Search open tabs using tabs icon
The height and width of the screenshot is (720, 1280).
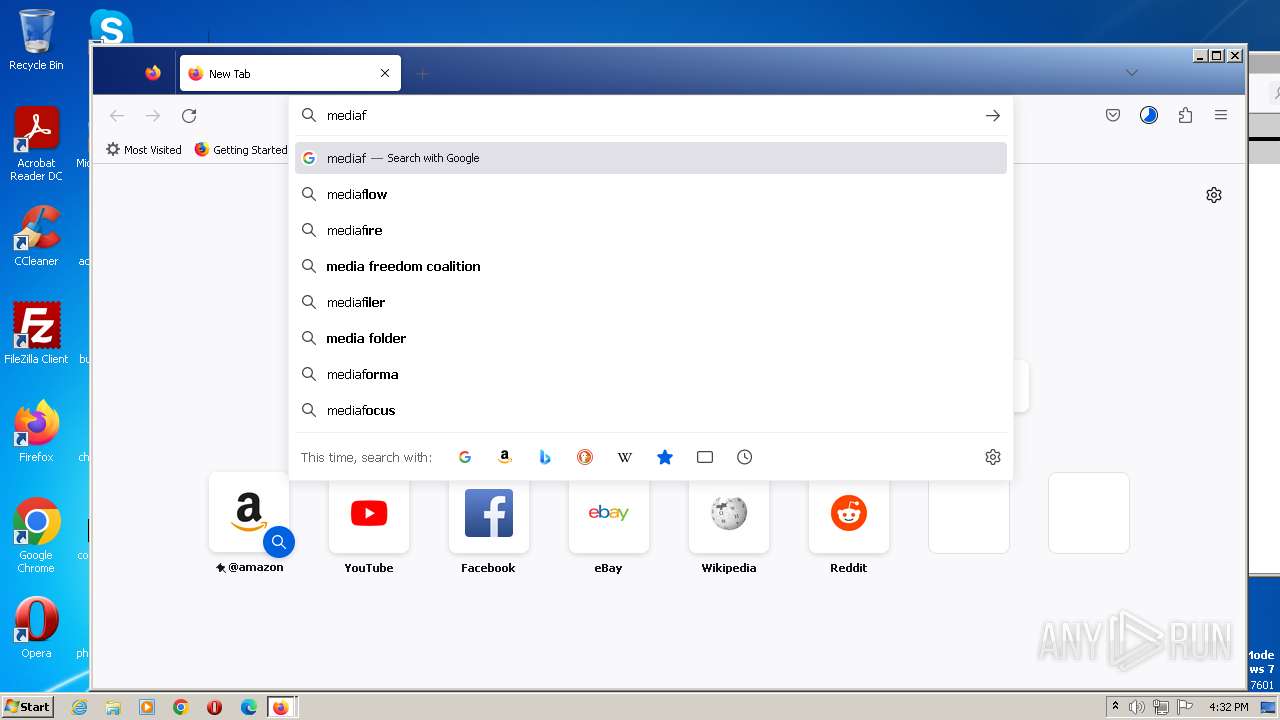(x=705, y=457)
